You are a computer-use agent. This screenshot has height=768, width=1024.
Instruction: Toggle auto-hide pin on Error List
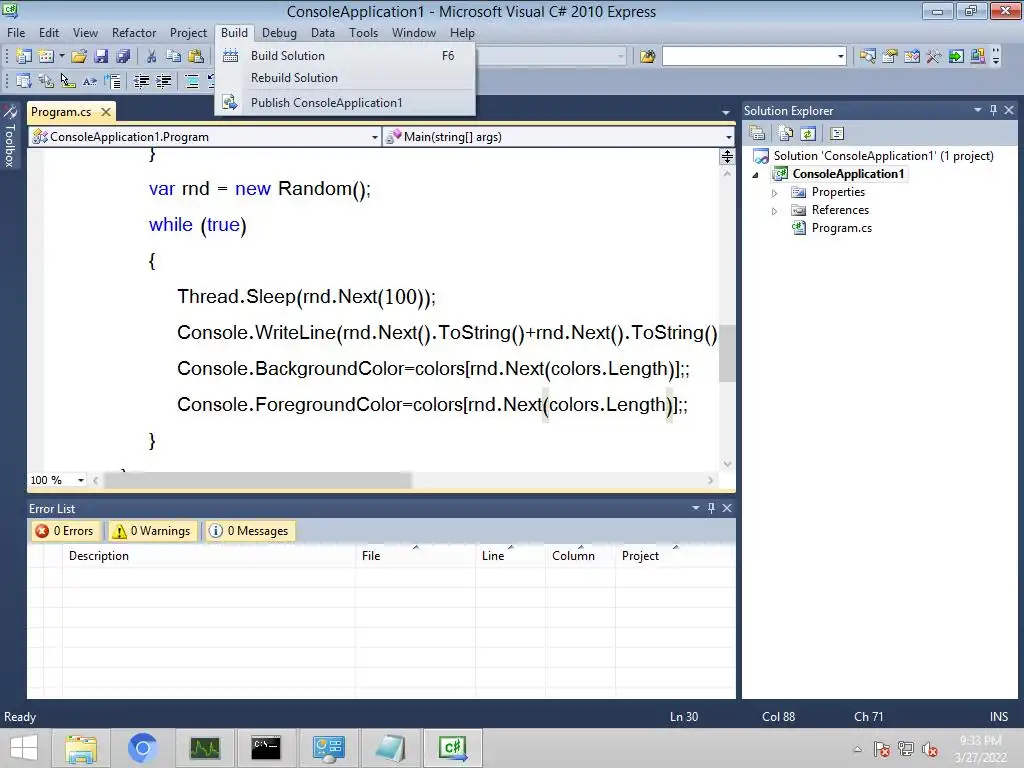click(x=711, y=507)
